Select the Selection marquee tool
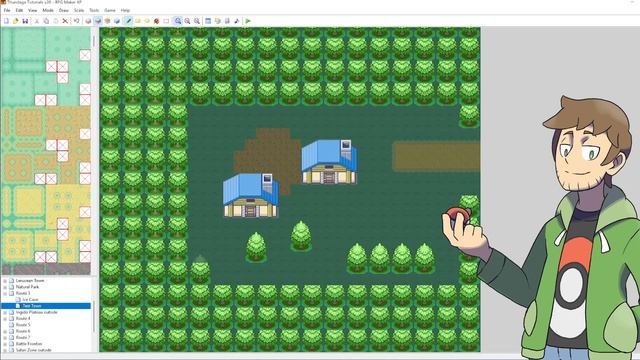Viewport: 640px width, 360px height. 166,21
